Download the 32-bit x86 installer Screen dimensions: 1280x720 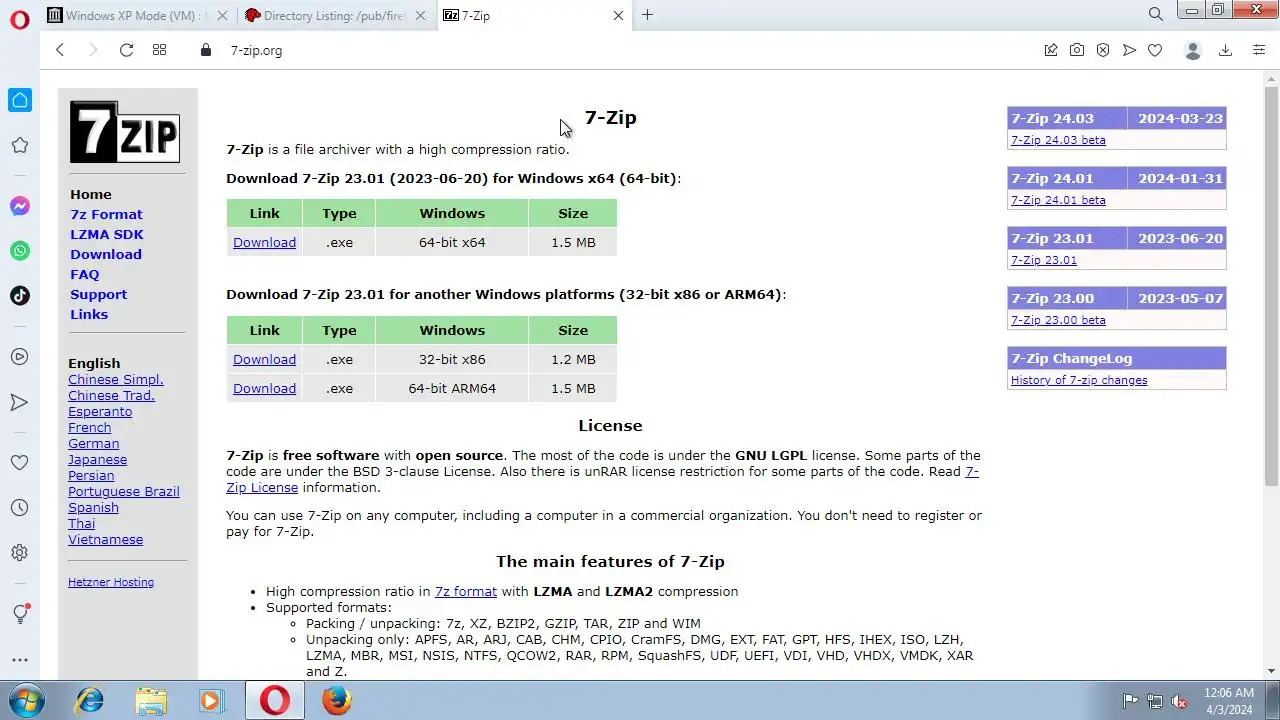click(264, 359)
